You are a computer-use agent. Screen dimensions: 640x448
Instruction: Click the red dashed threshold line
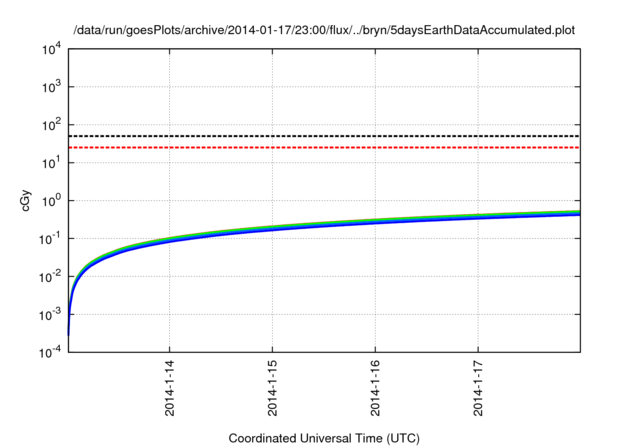click(324, 147)
